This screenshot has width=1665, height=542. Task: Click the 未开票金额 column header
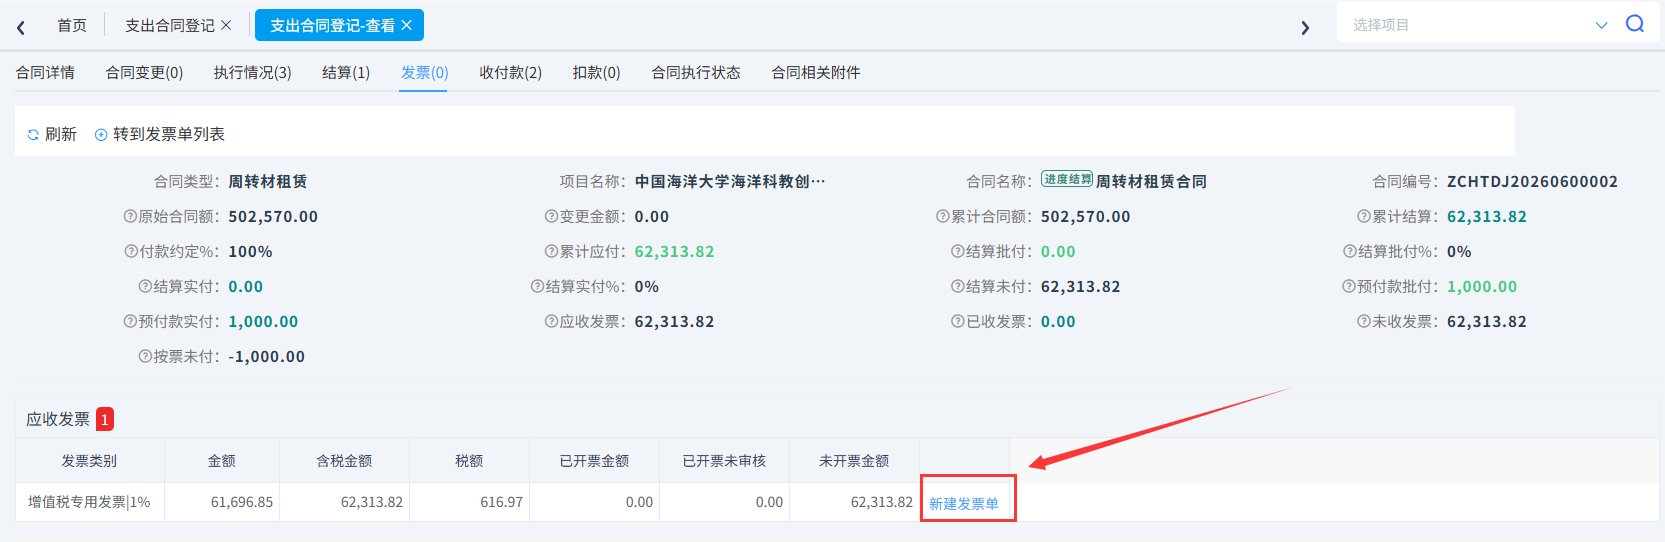(x=854, y=461)
